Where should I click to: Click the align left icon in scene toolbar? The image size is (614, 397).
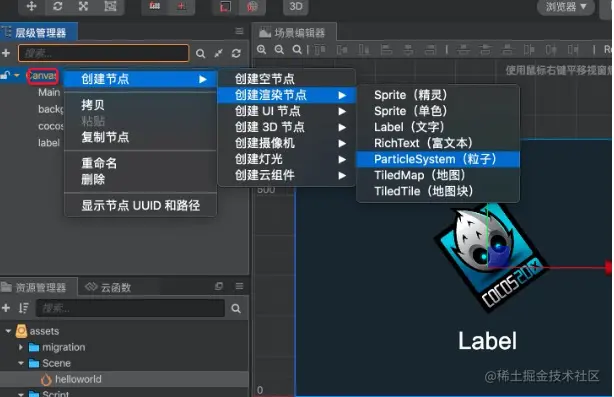(386, 50)
